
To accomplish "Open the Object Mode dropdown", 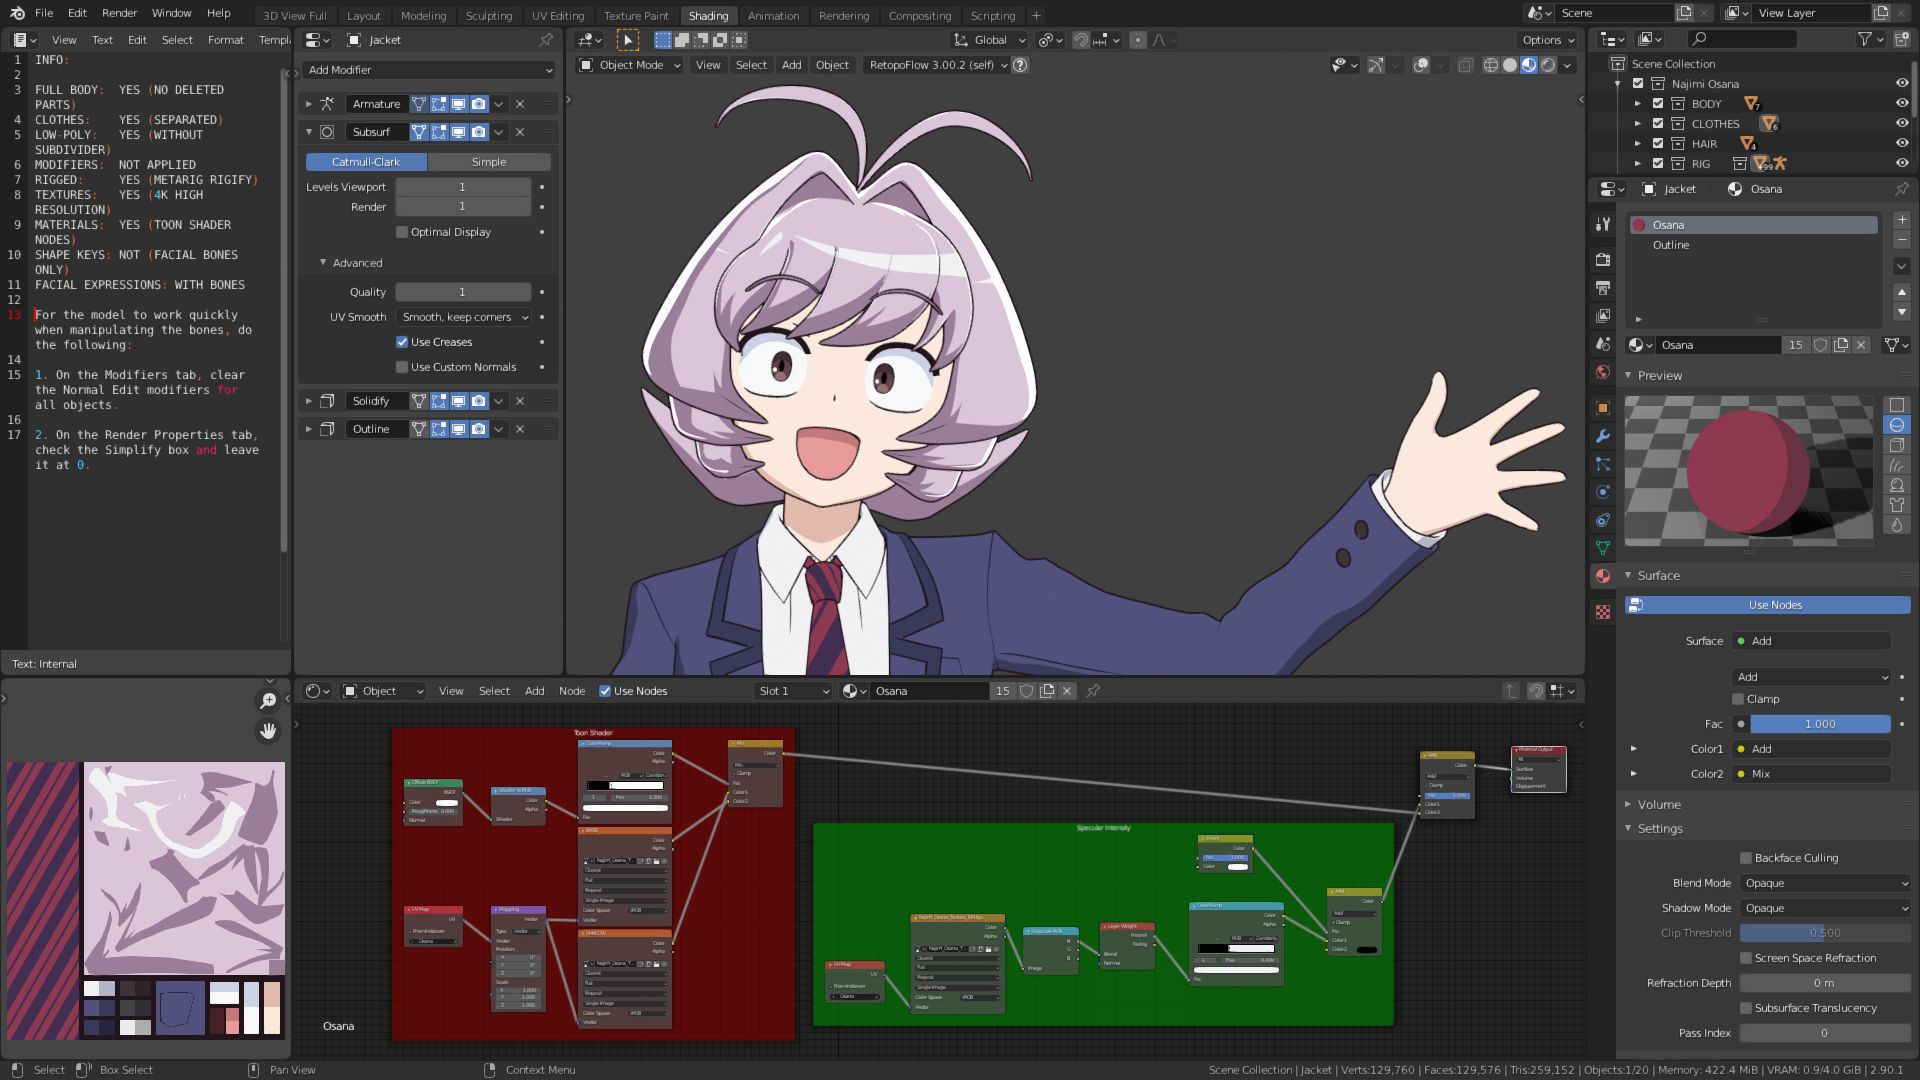I will (631, 65).
